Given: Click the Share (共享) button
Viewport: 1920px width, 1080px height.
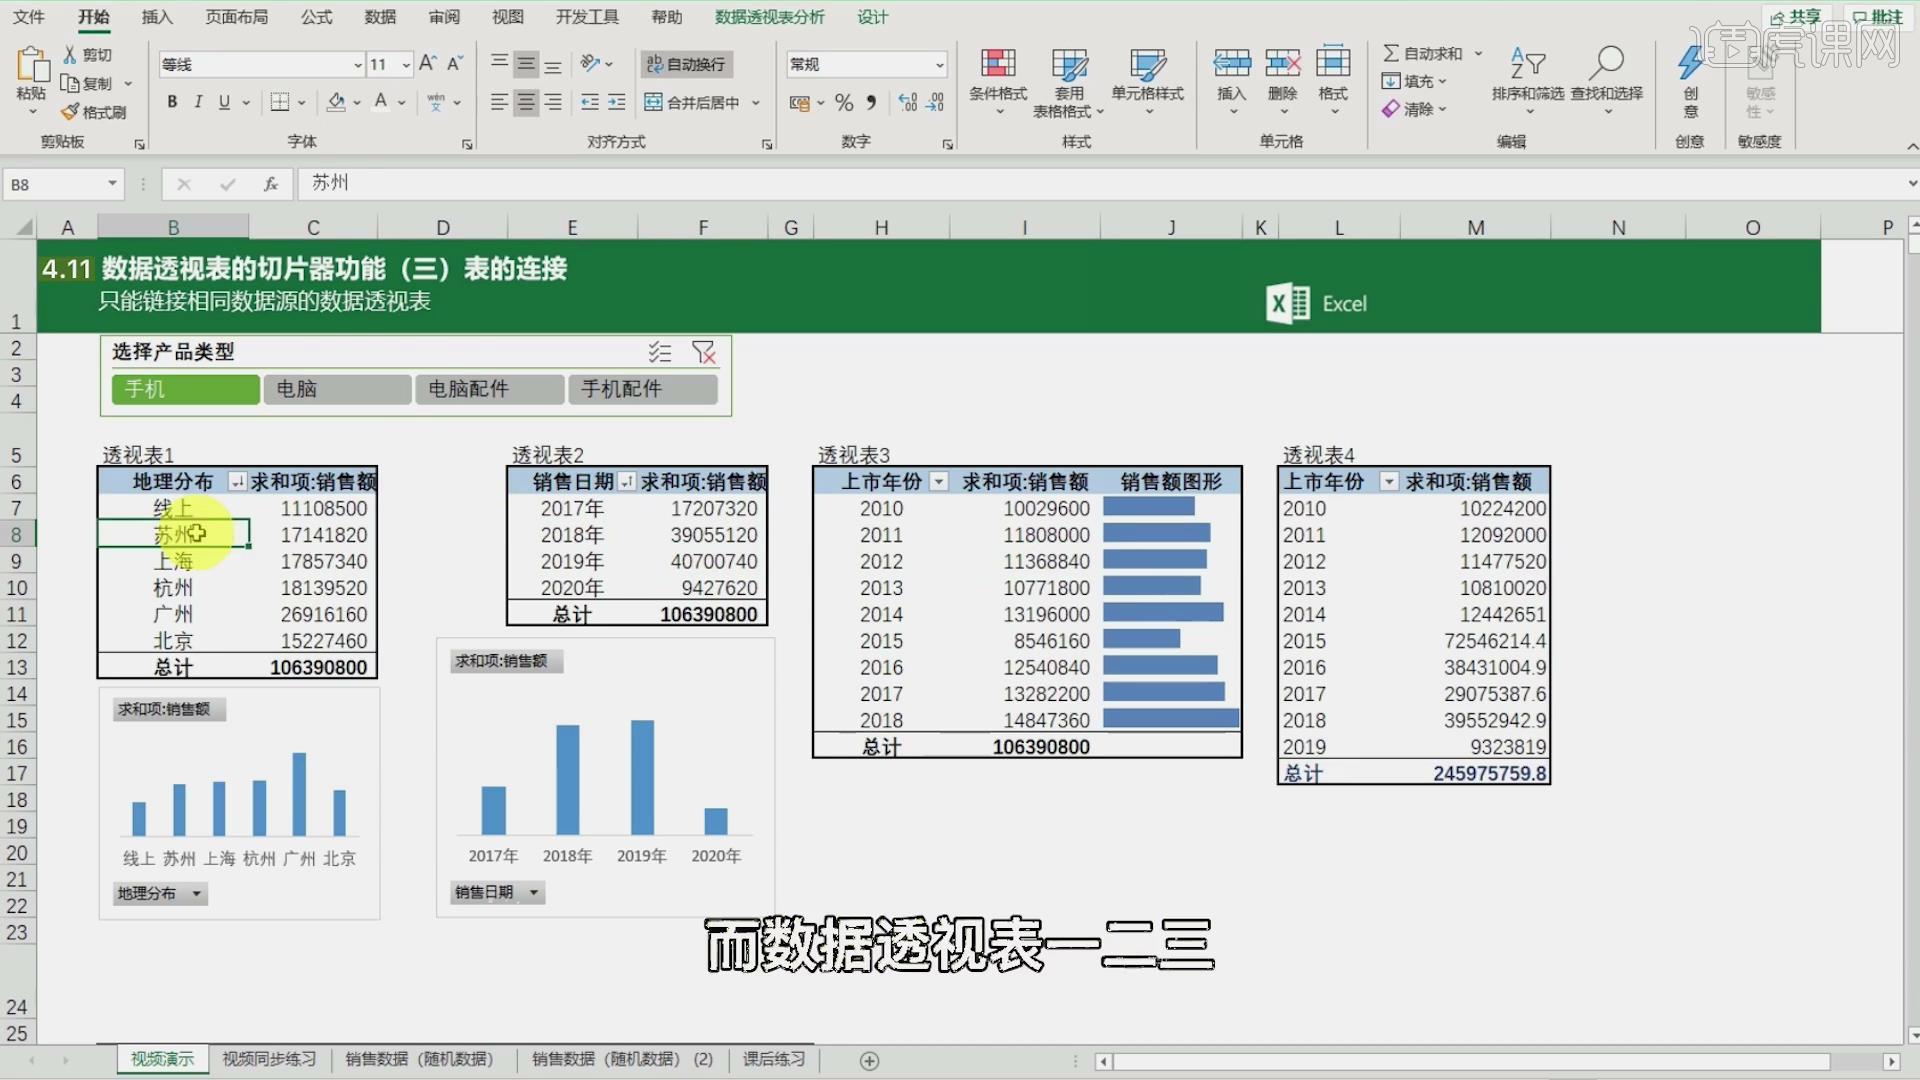Looking at the screenshot, I should coord(1796,17).
